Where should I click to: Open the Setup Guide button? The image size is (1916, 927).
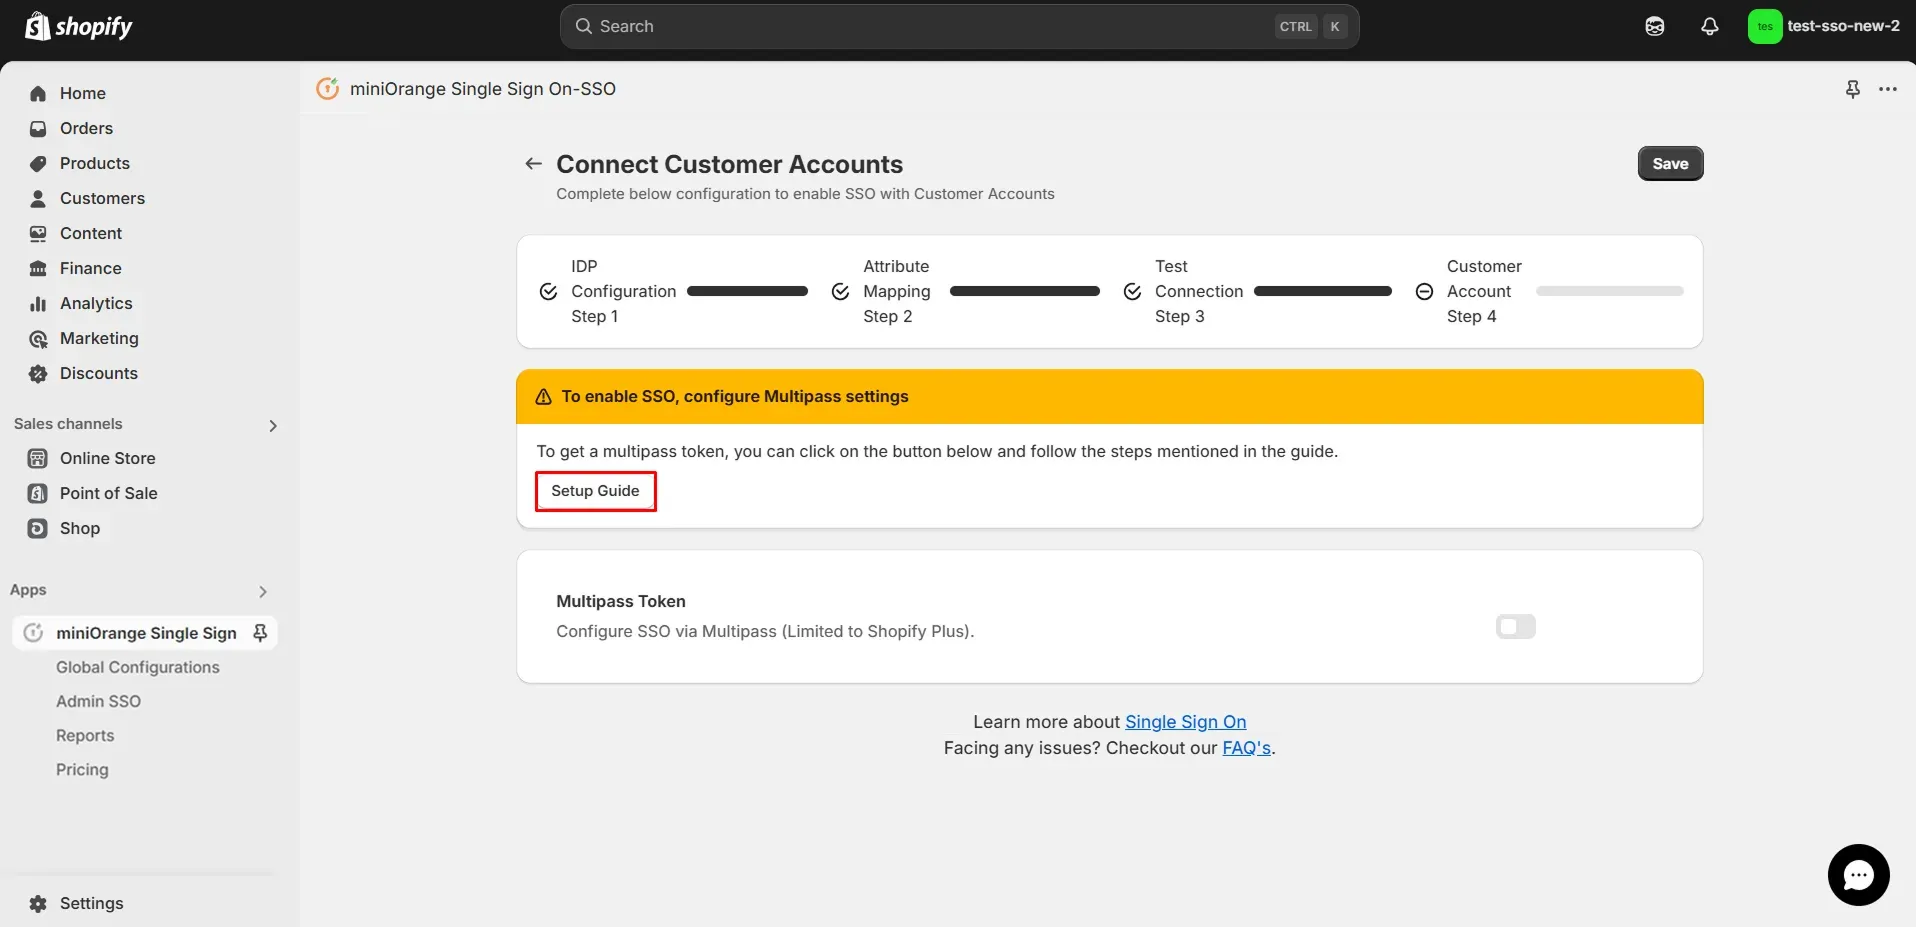pyautogui.click(x=595, y=491)
